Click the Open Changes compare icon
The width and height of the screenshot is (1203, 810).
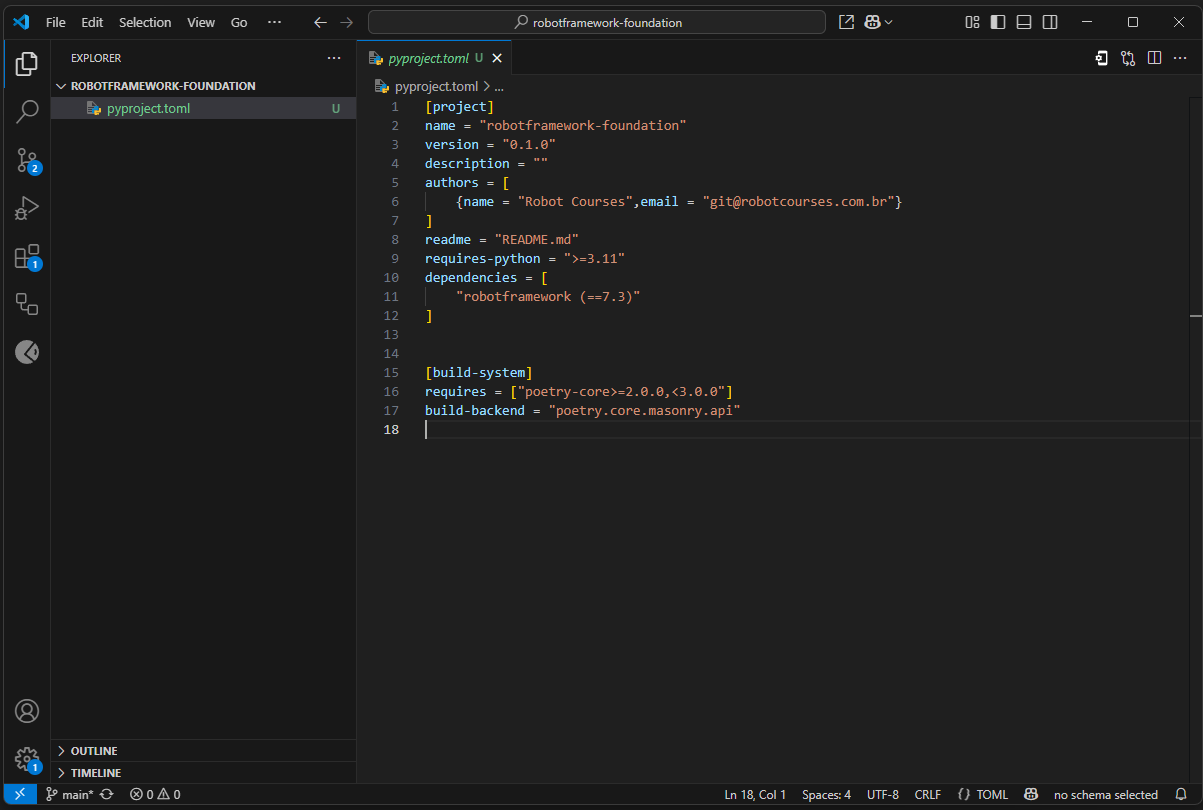1128,58
